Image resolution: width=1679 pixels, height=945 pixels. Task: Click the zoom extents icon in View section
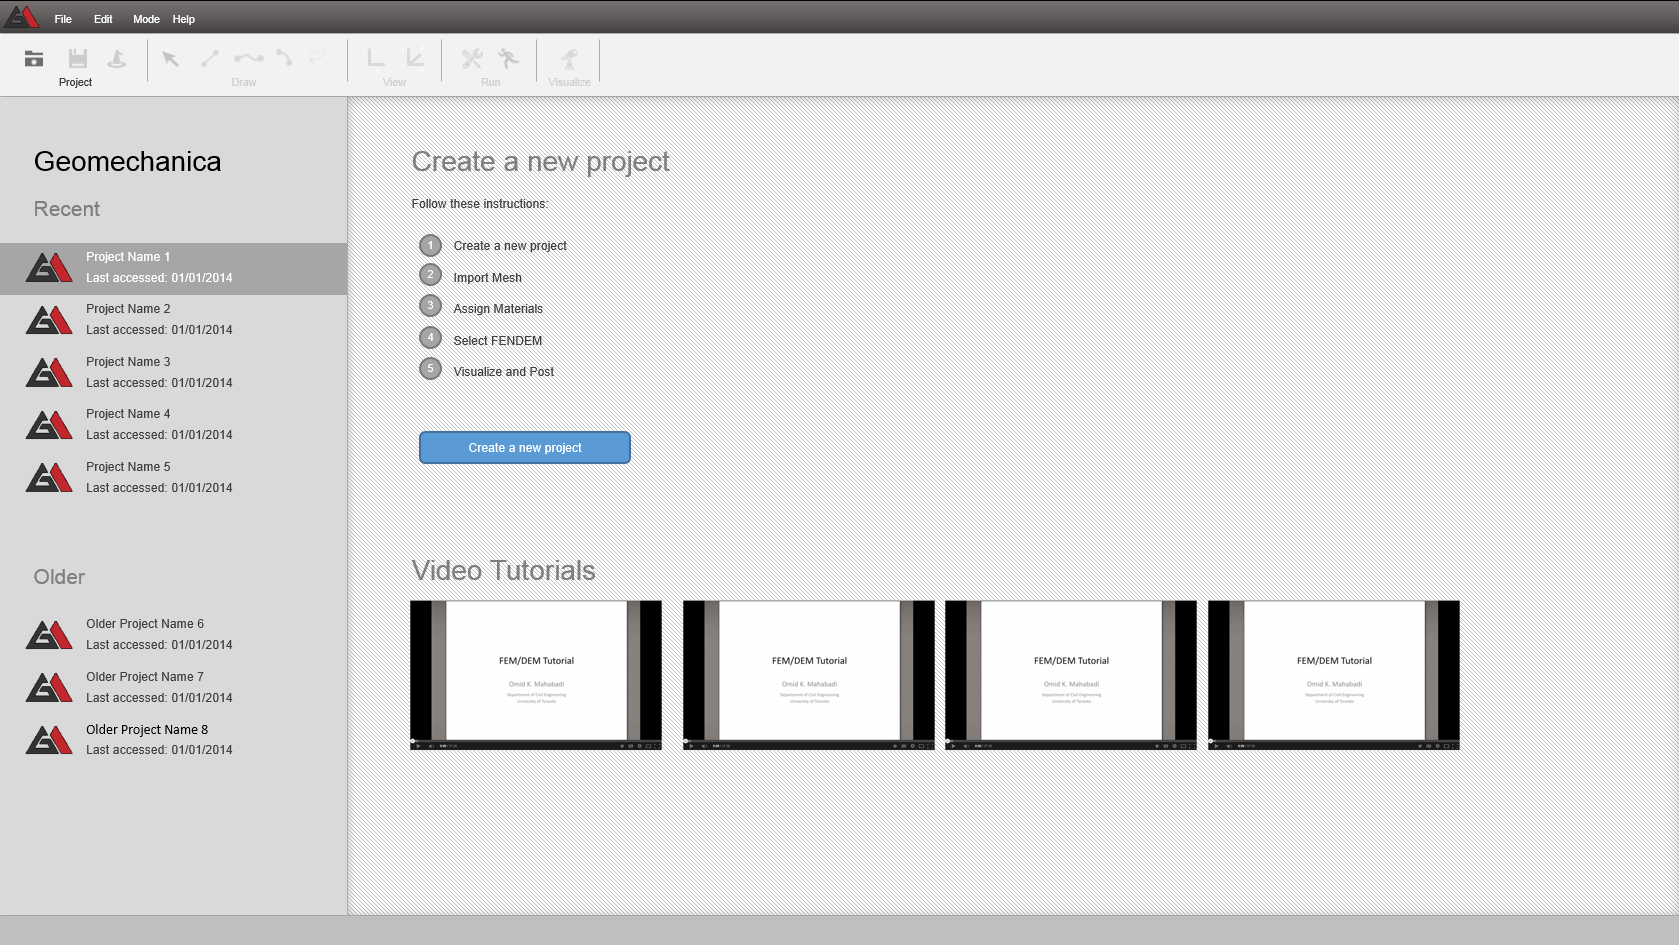[x=416, y=60]
